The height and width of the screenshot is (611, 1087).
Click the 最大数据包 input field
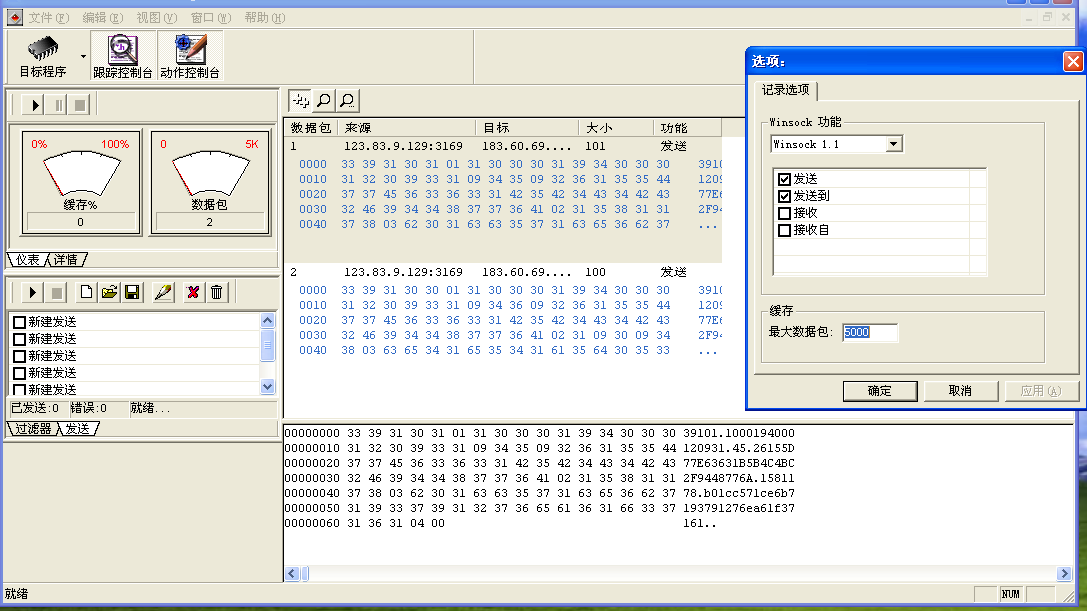click(x=870, y=332)
